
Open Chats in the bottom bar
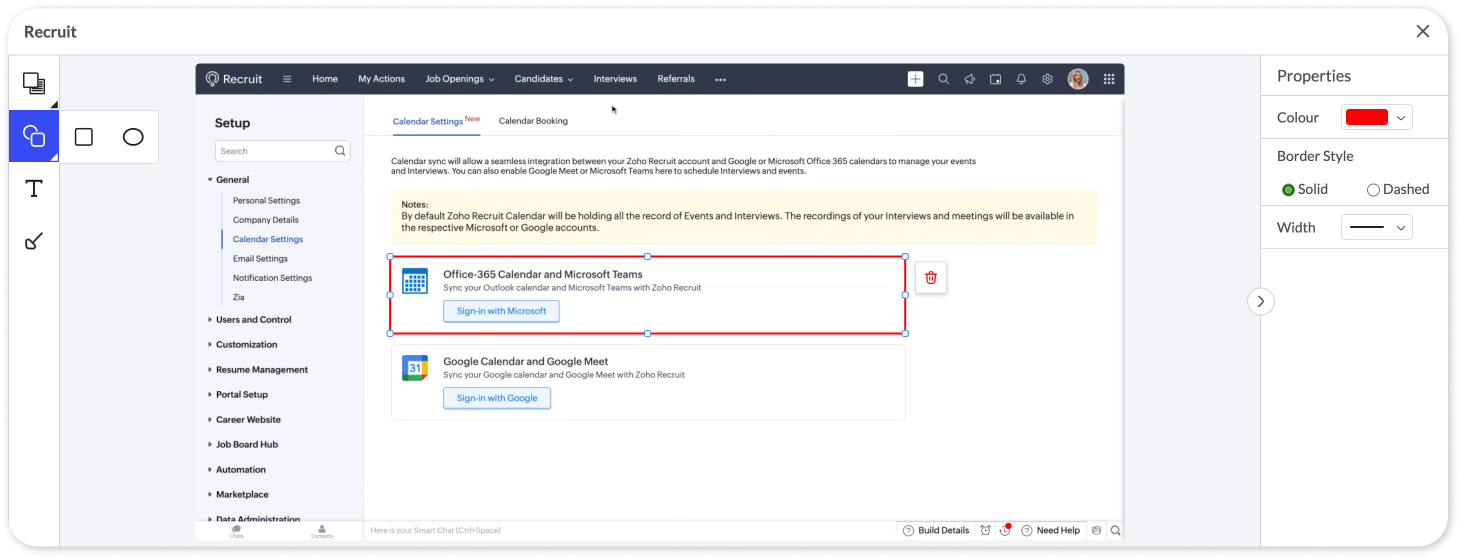pos(236,531)
